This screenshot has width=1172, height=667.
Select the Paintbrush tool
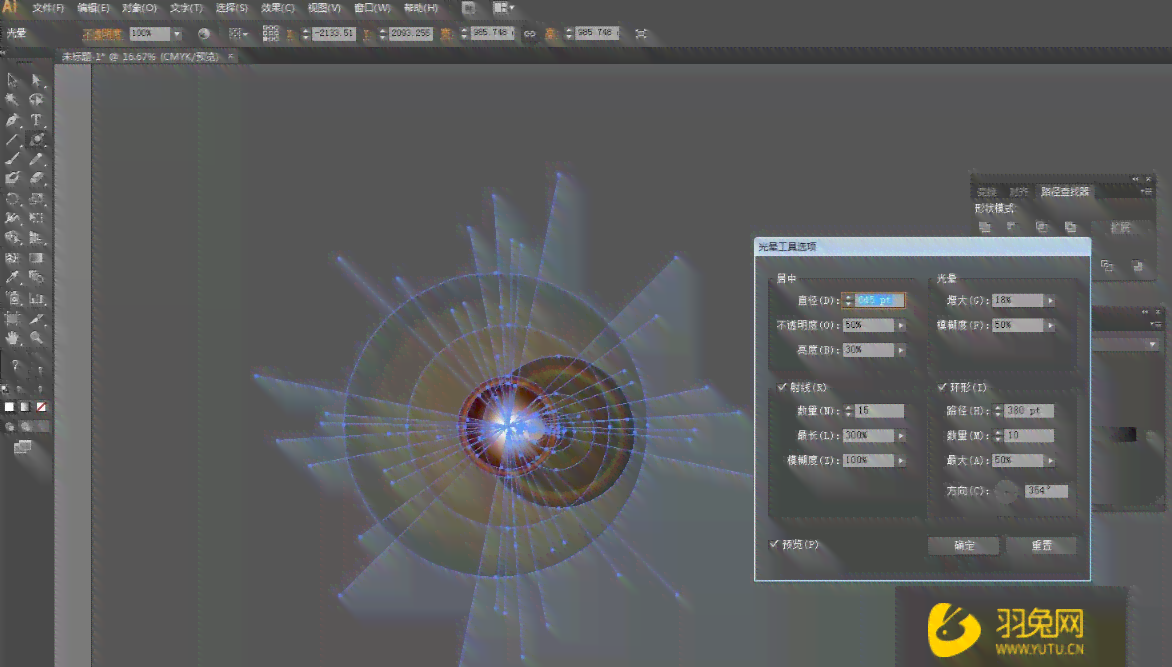[x=13, y=159]
